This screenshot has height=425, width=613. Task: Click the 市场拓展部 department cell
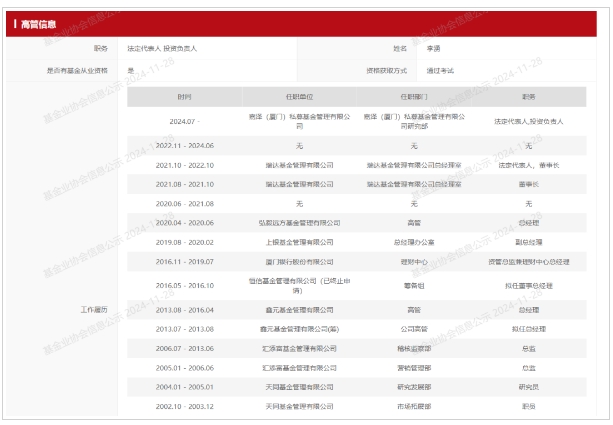pyautogui.click(x=414, y=407)
